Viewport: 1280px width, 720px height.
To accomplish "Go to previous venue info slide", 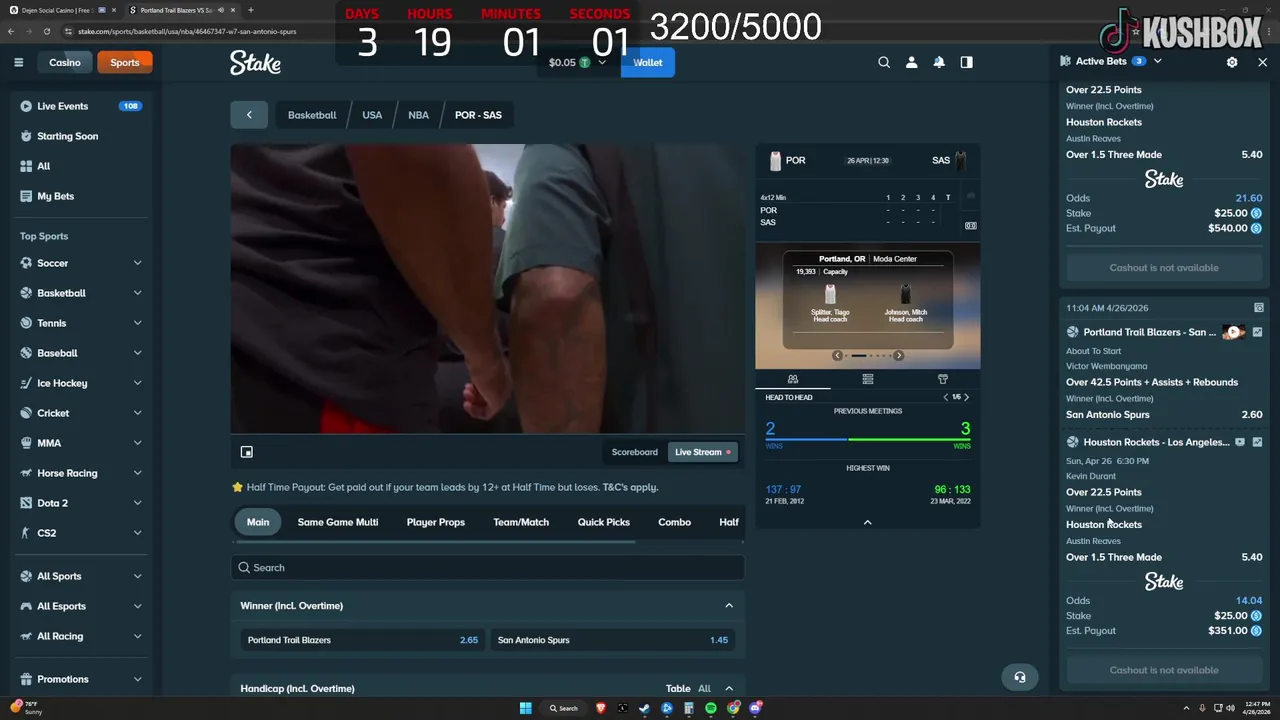I will click(x=837, y=355).
